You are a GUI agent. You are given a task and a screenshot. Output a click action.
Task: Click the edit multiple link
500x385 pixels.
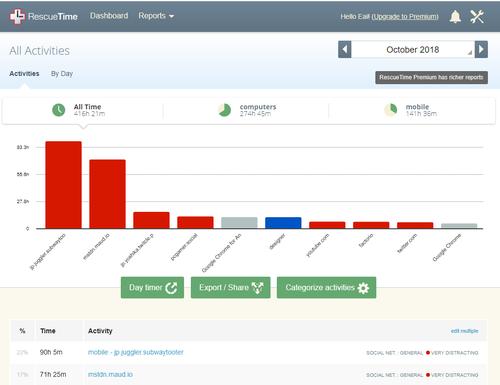[464, 331]
